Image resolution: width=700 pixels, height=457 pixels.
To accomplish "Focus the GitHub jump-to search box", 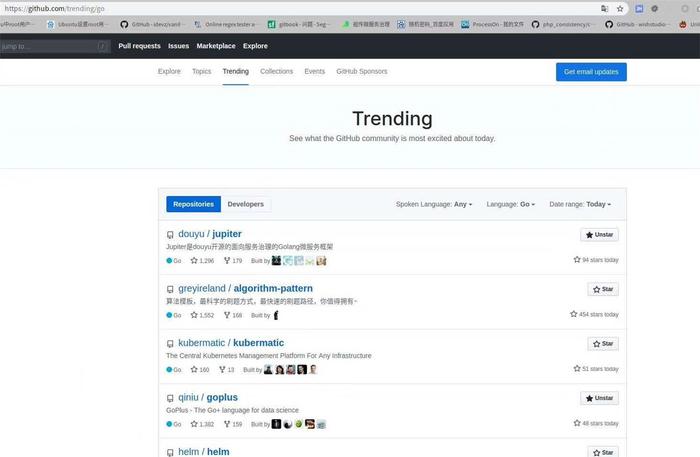I will point(54,46).
